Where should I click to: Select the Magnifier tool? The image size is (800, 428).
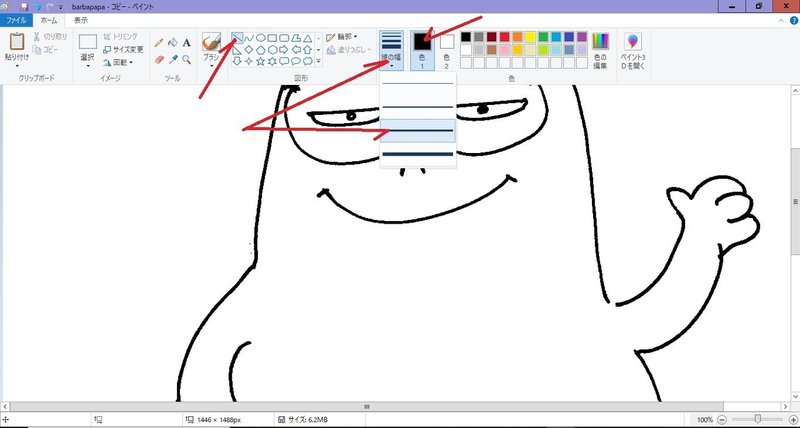[x=187, y=60]
